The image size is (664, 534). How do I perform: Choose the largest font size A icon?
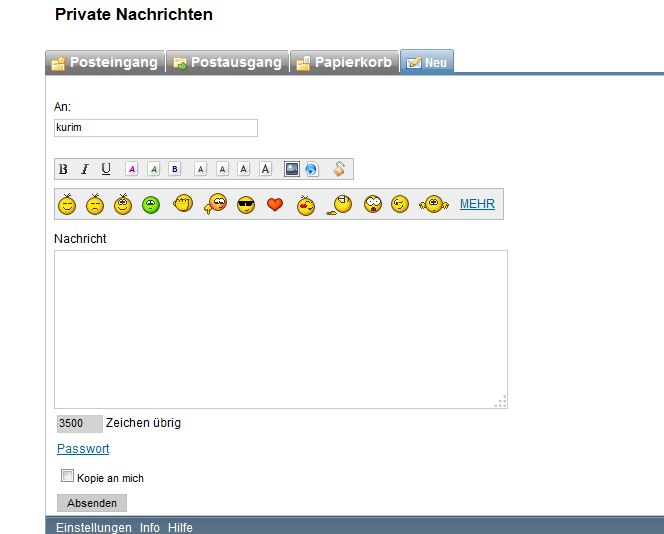point(266,169)
